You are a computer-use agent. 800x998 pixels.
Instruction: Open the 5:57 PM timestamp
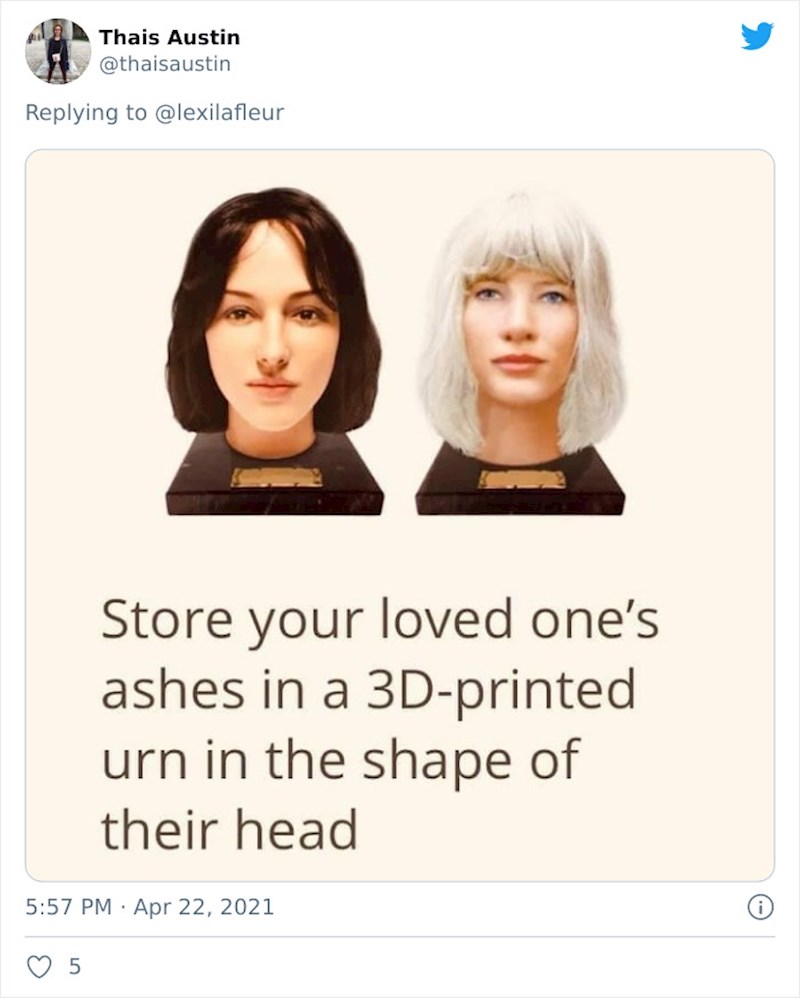pyautogui.click(x=68, y=907)
